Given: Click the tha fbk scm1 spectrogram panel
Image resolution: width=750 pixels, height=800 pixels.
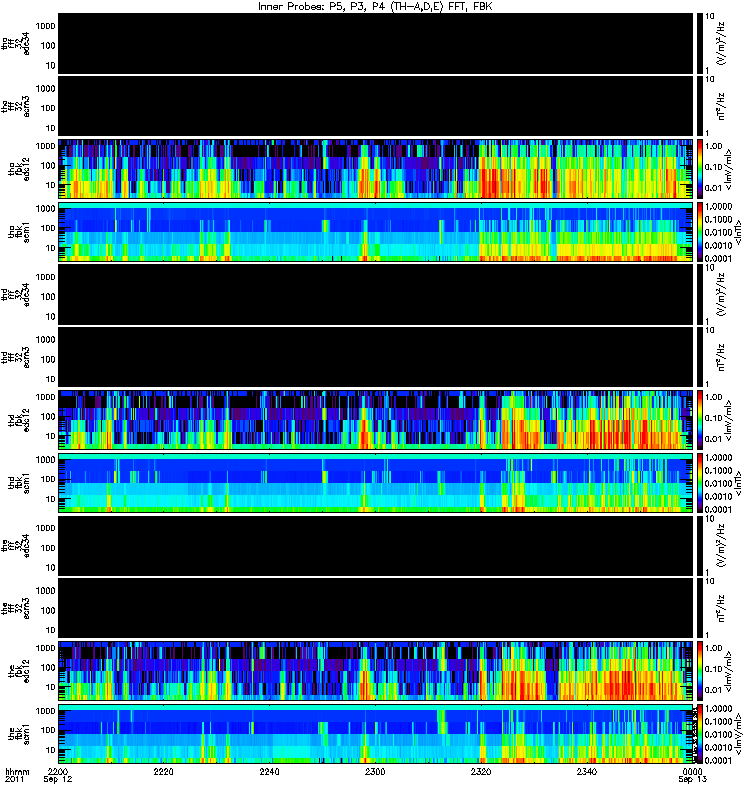Looking at the screenshot, I should click(376, 232).
